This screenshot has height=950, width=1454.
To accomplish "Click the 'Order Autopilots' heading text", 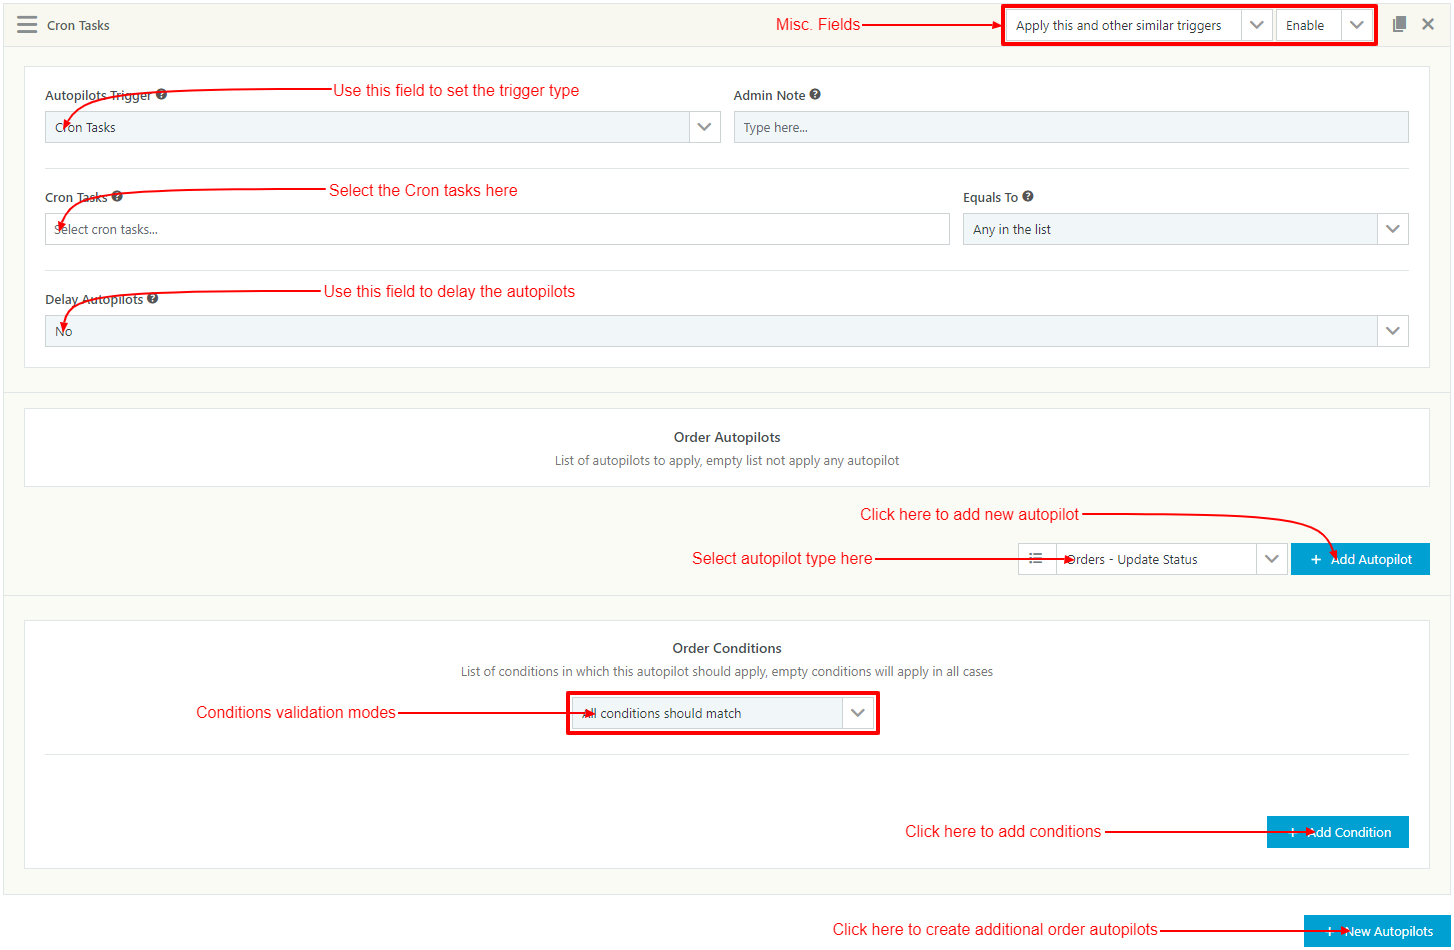I will pos(727,437).
